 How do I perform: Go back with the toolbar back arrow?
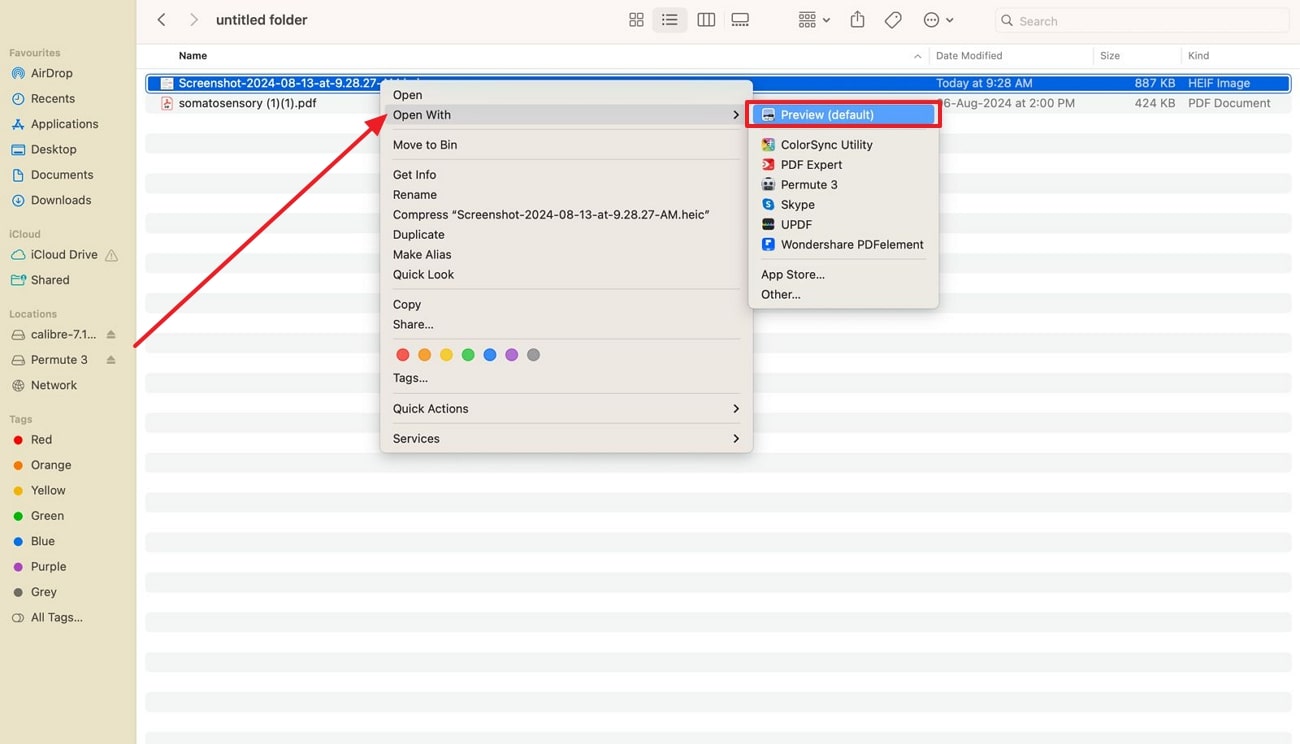tap(162, 20)
